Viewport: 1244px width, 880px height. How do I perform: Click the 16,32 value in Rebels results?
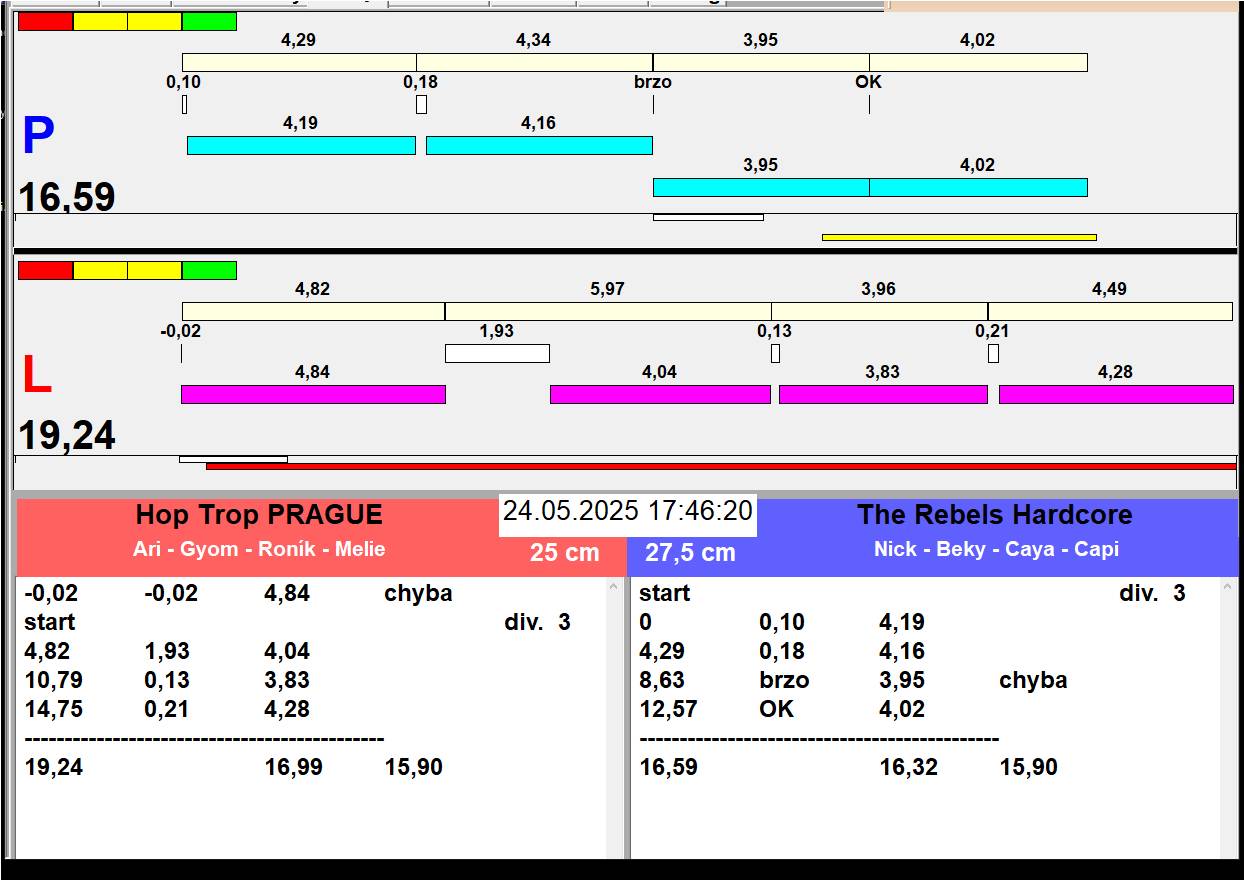[x=908, y=767]
